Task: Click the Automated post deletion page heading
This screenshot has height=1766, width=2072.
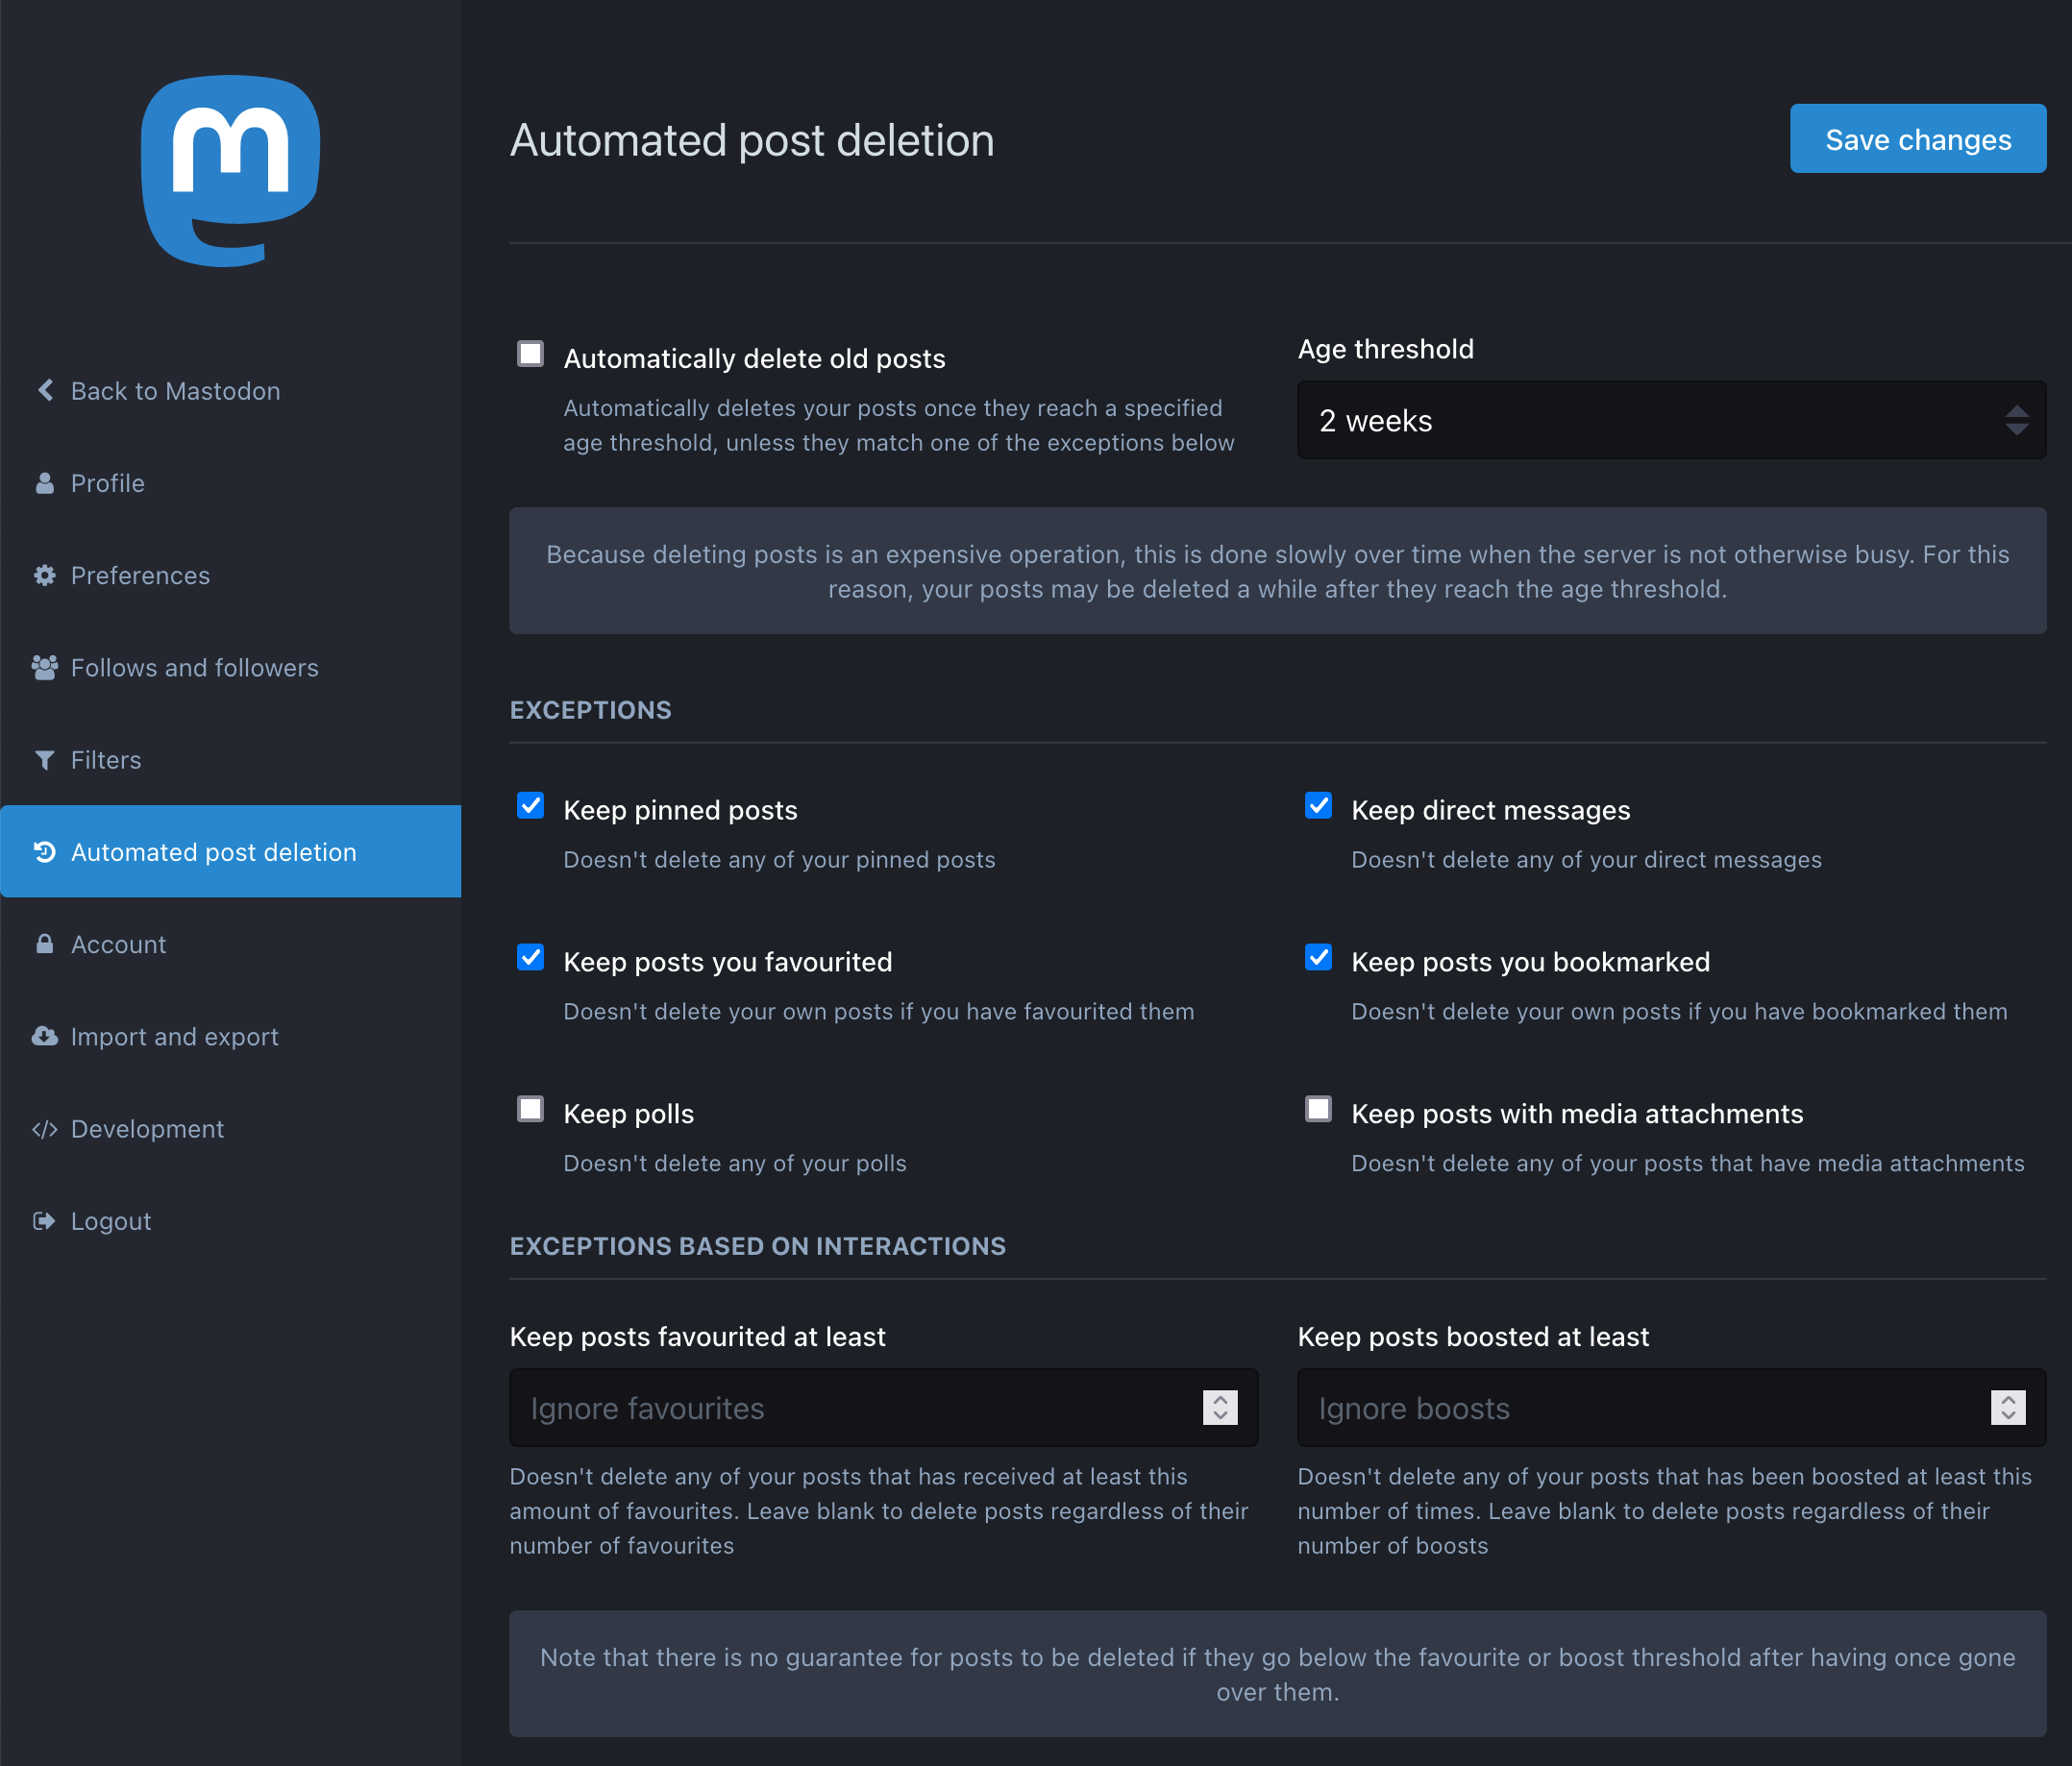Action: (752, 140)
